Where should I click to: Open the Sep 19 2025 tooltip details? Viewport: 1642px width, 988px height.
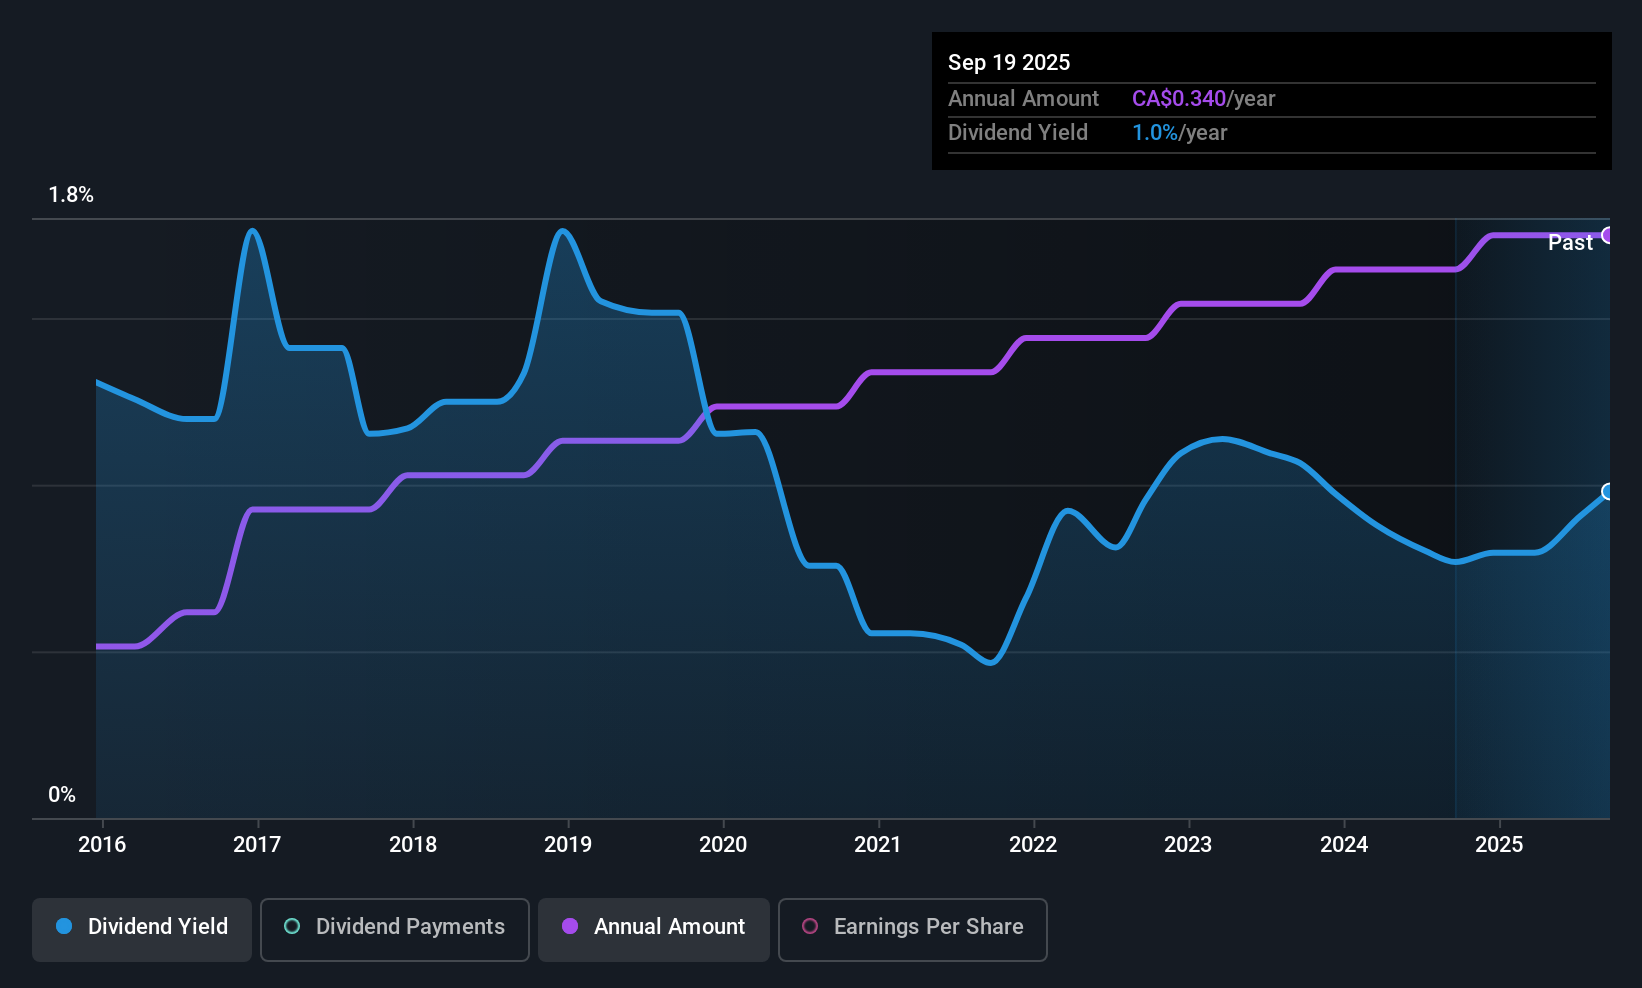(1270, 100)
